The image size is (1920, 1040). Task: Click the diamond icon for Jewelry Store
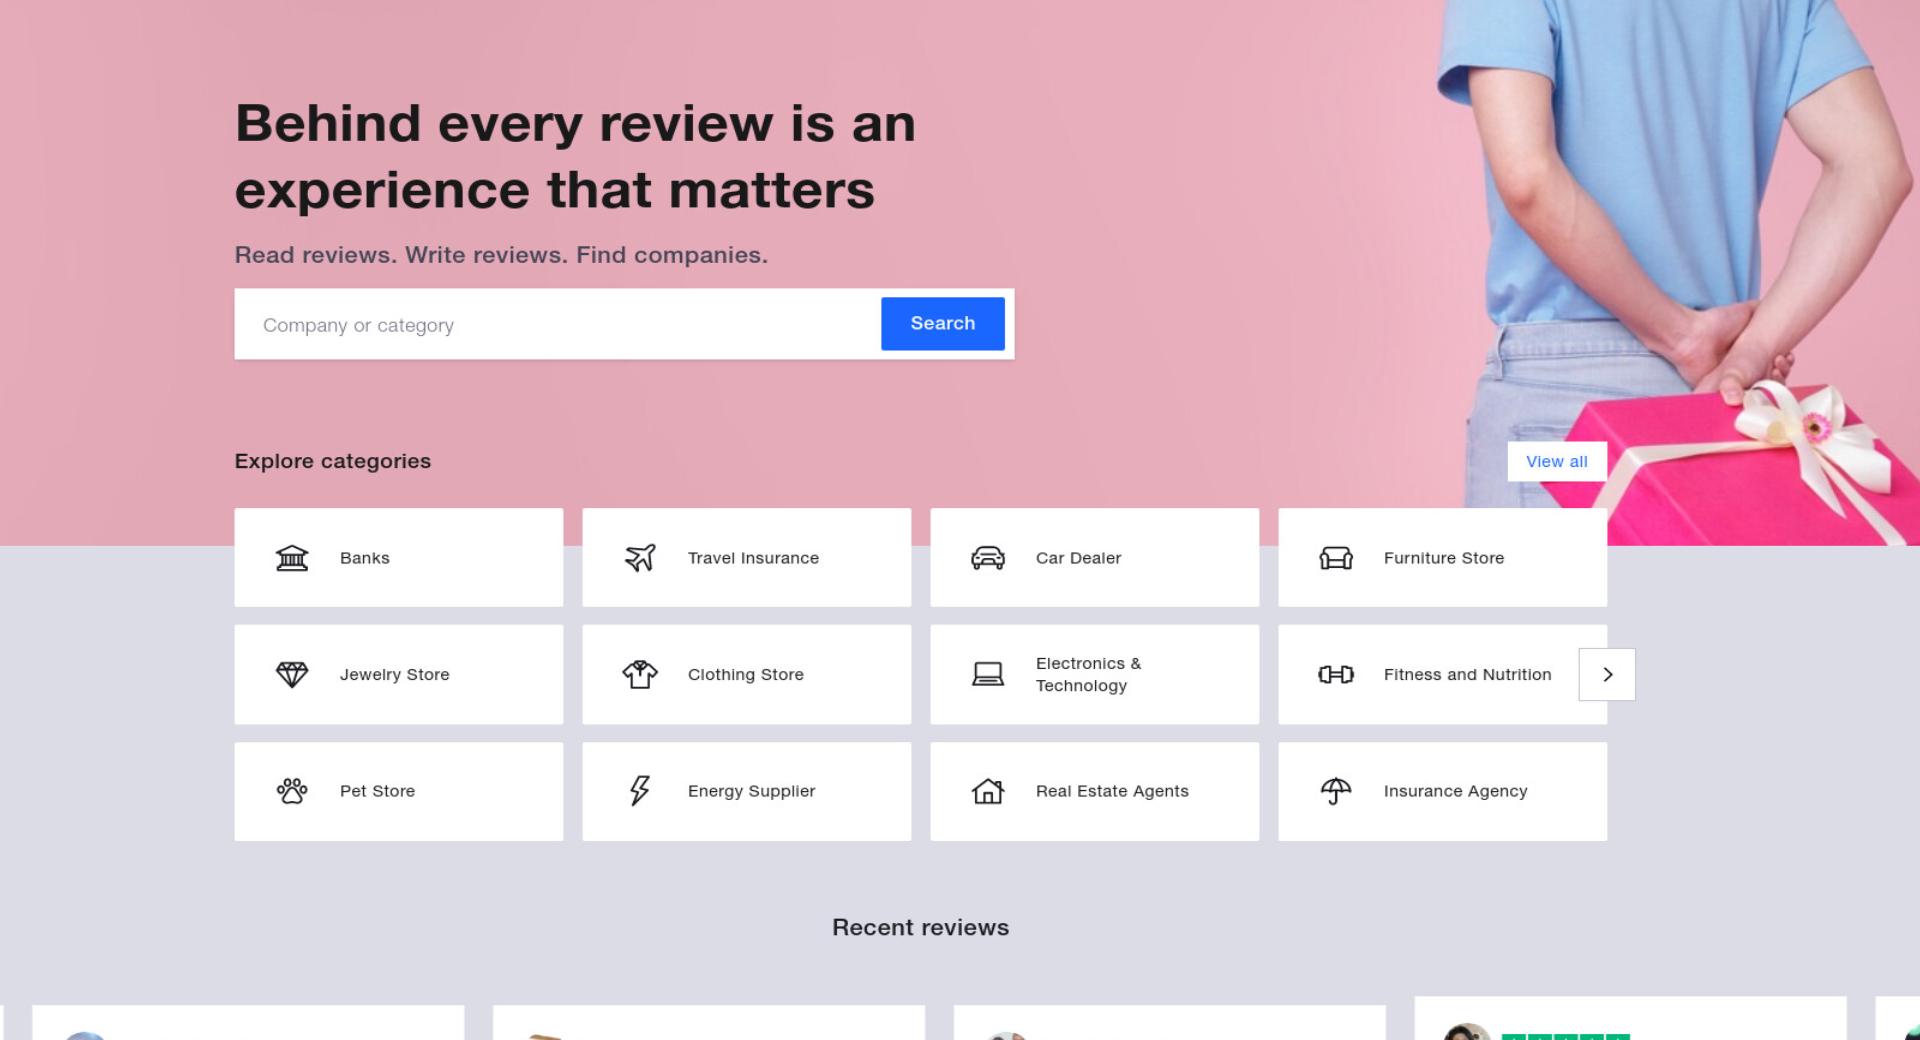pos(292,675)
